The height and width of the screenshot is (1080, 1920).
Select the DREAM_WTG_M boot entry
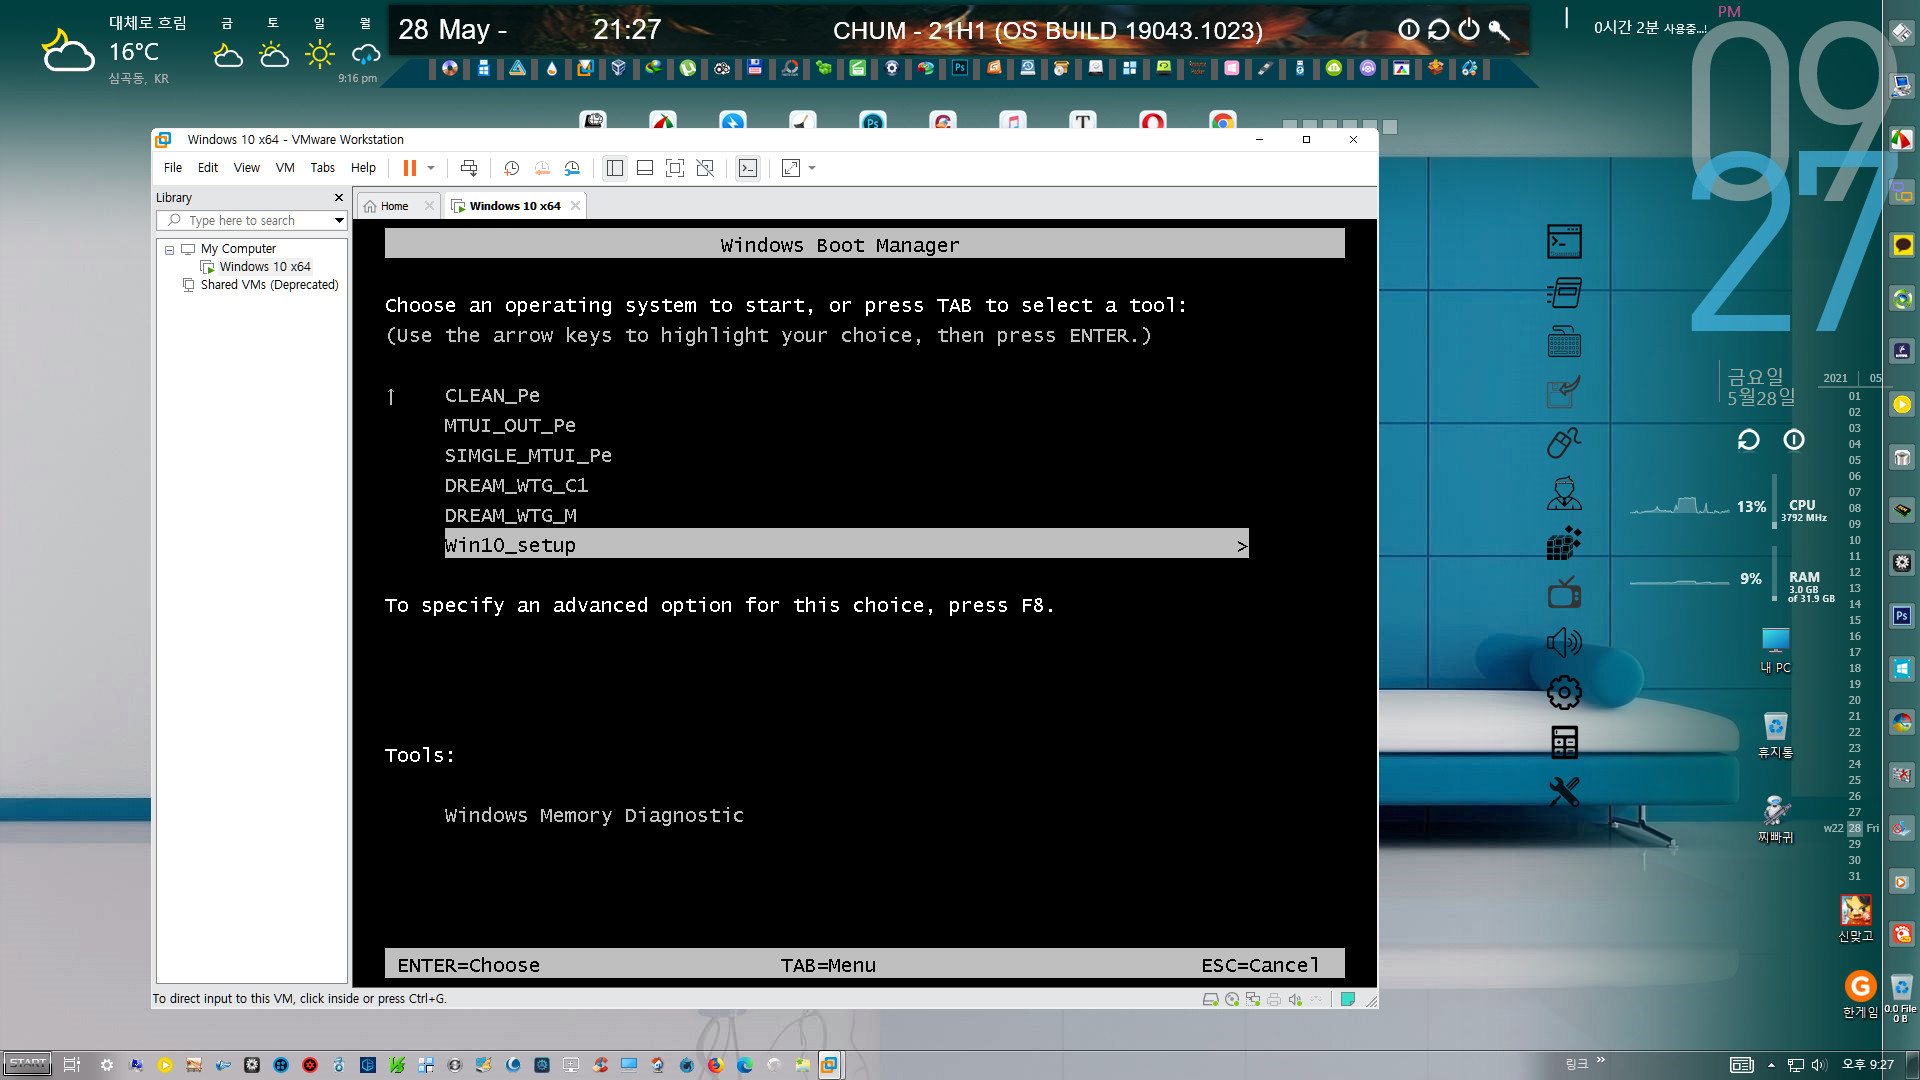click(510, 516)
